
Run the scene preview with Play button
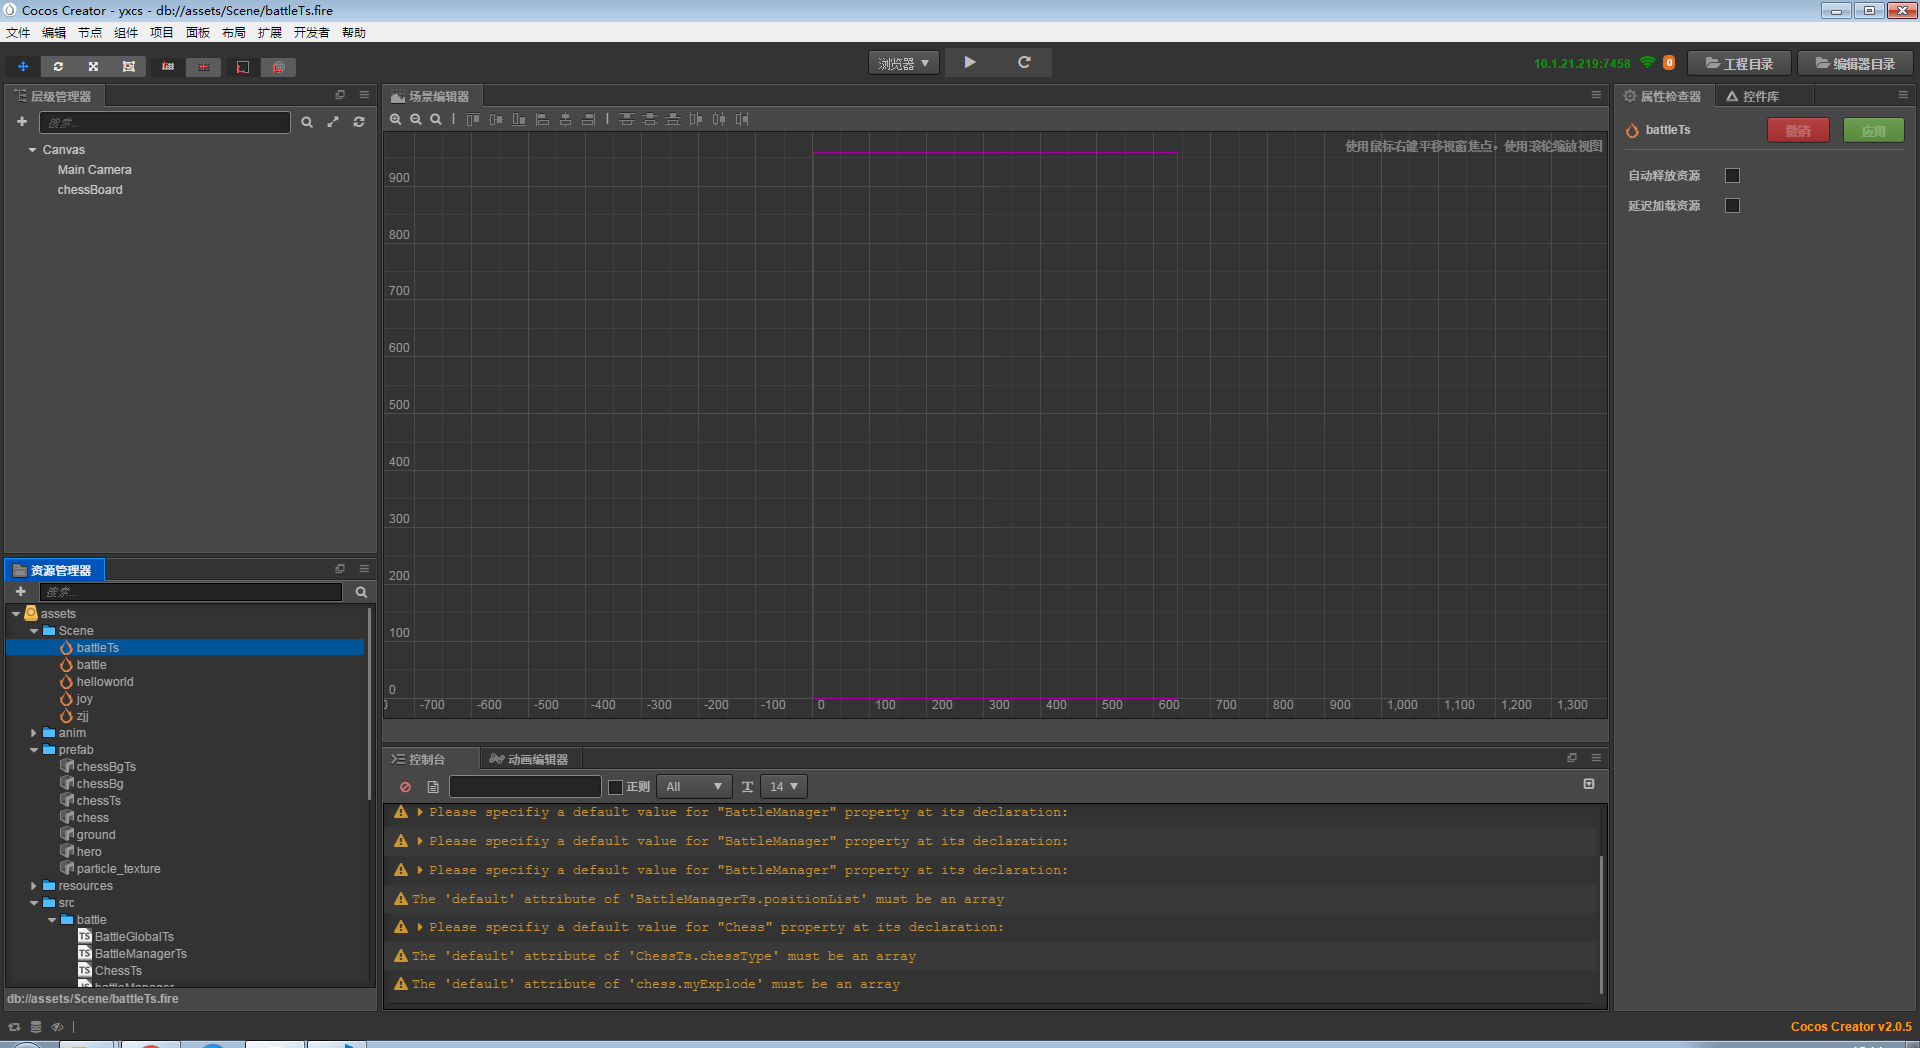[x=970, y=62]
